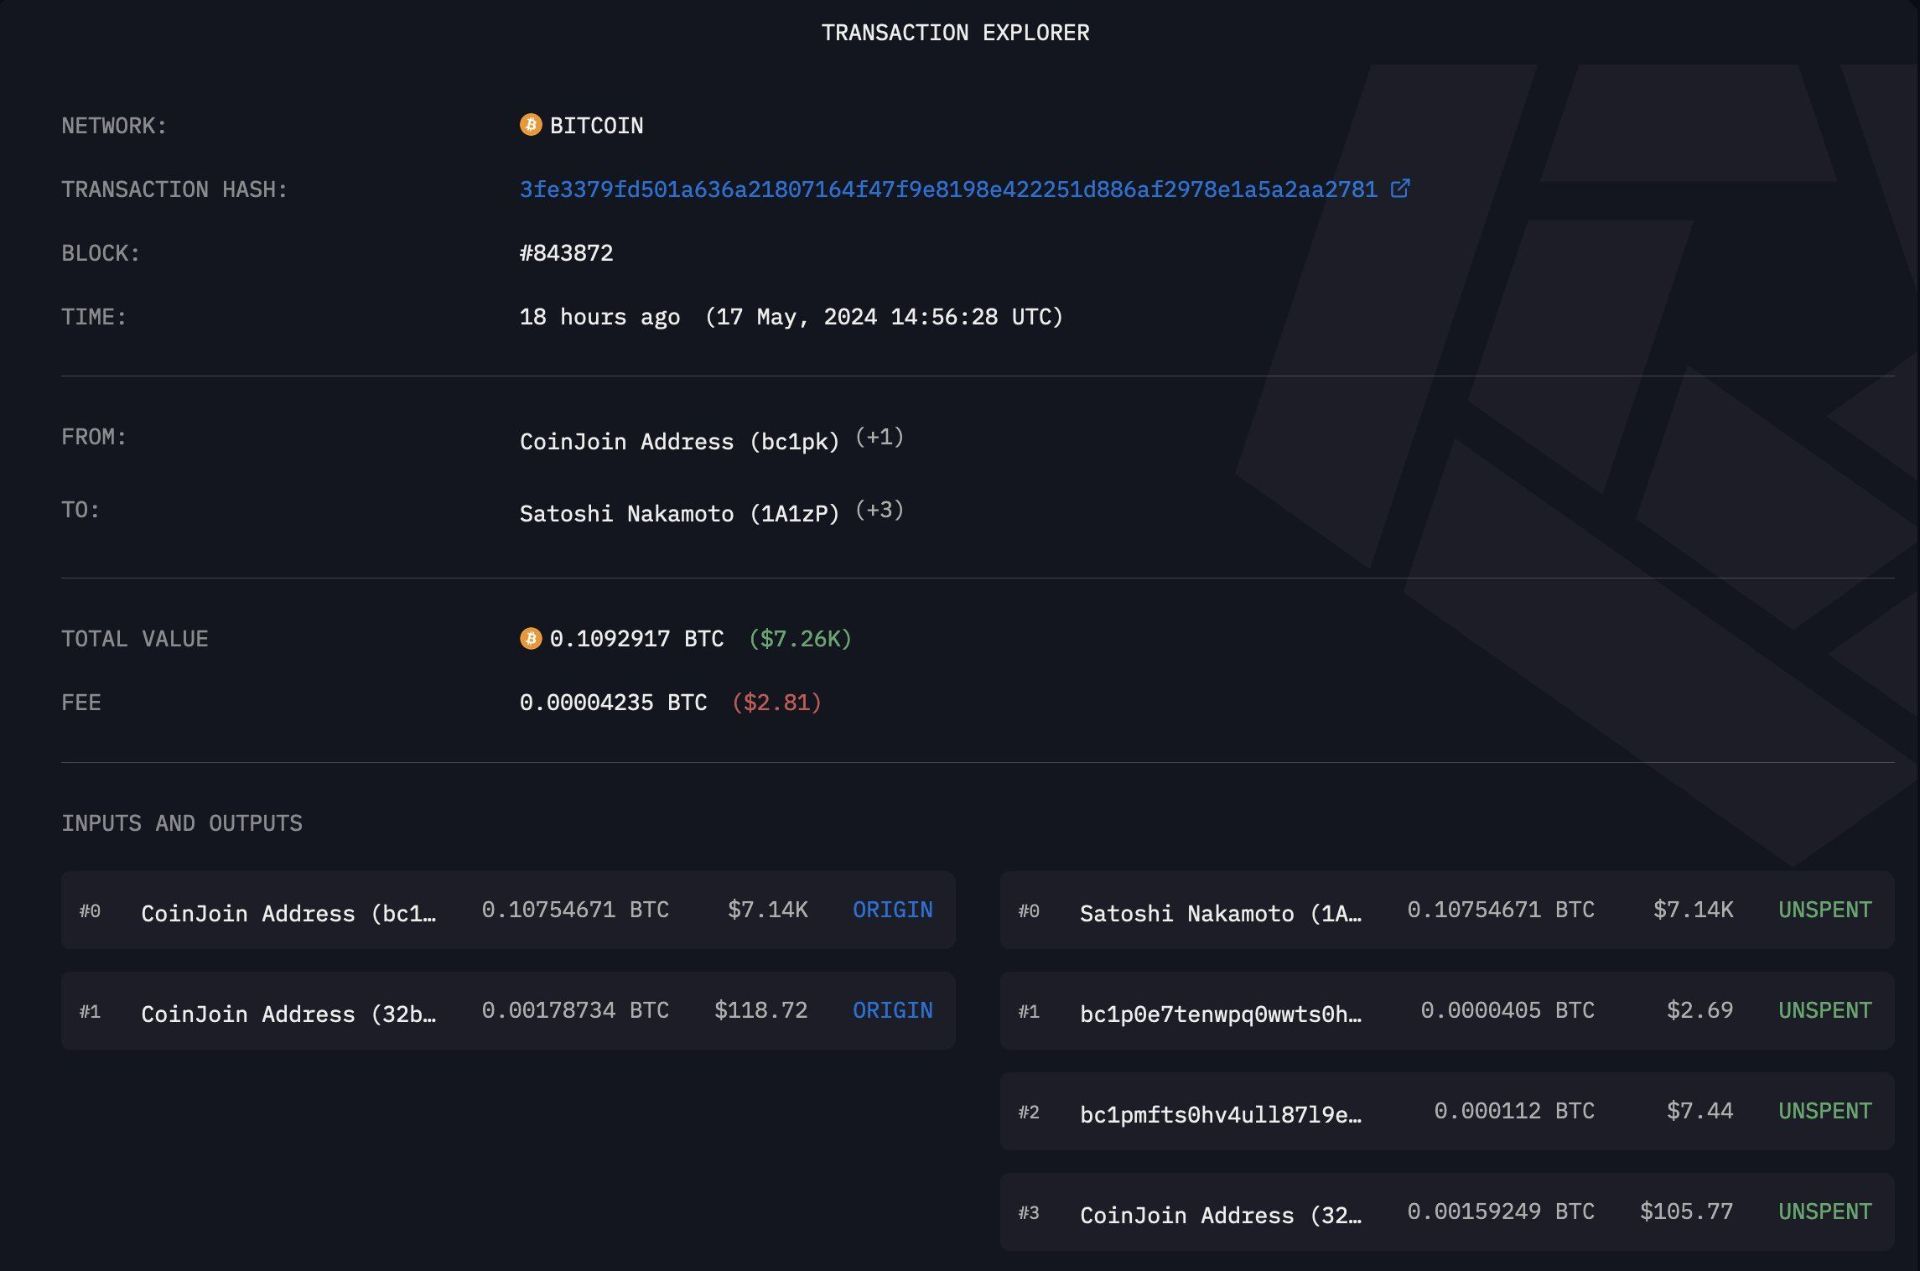Screen dimensions: 1920x1271
Task: Click the #1 index marker on CoinJoin input
Action: 90,1011
